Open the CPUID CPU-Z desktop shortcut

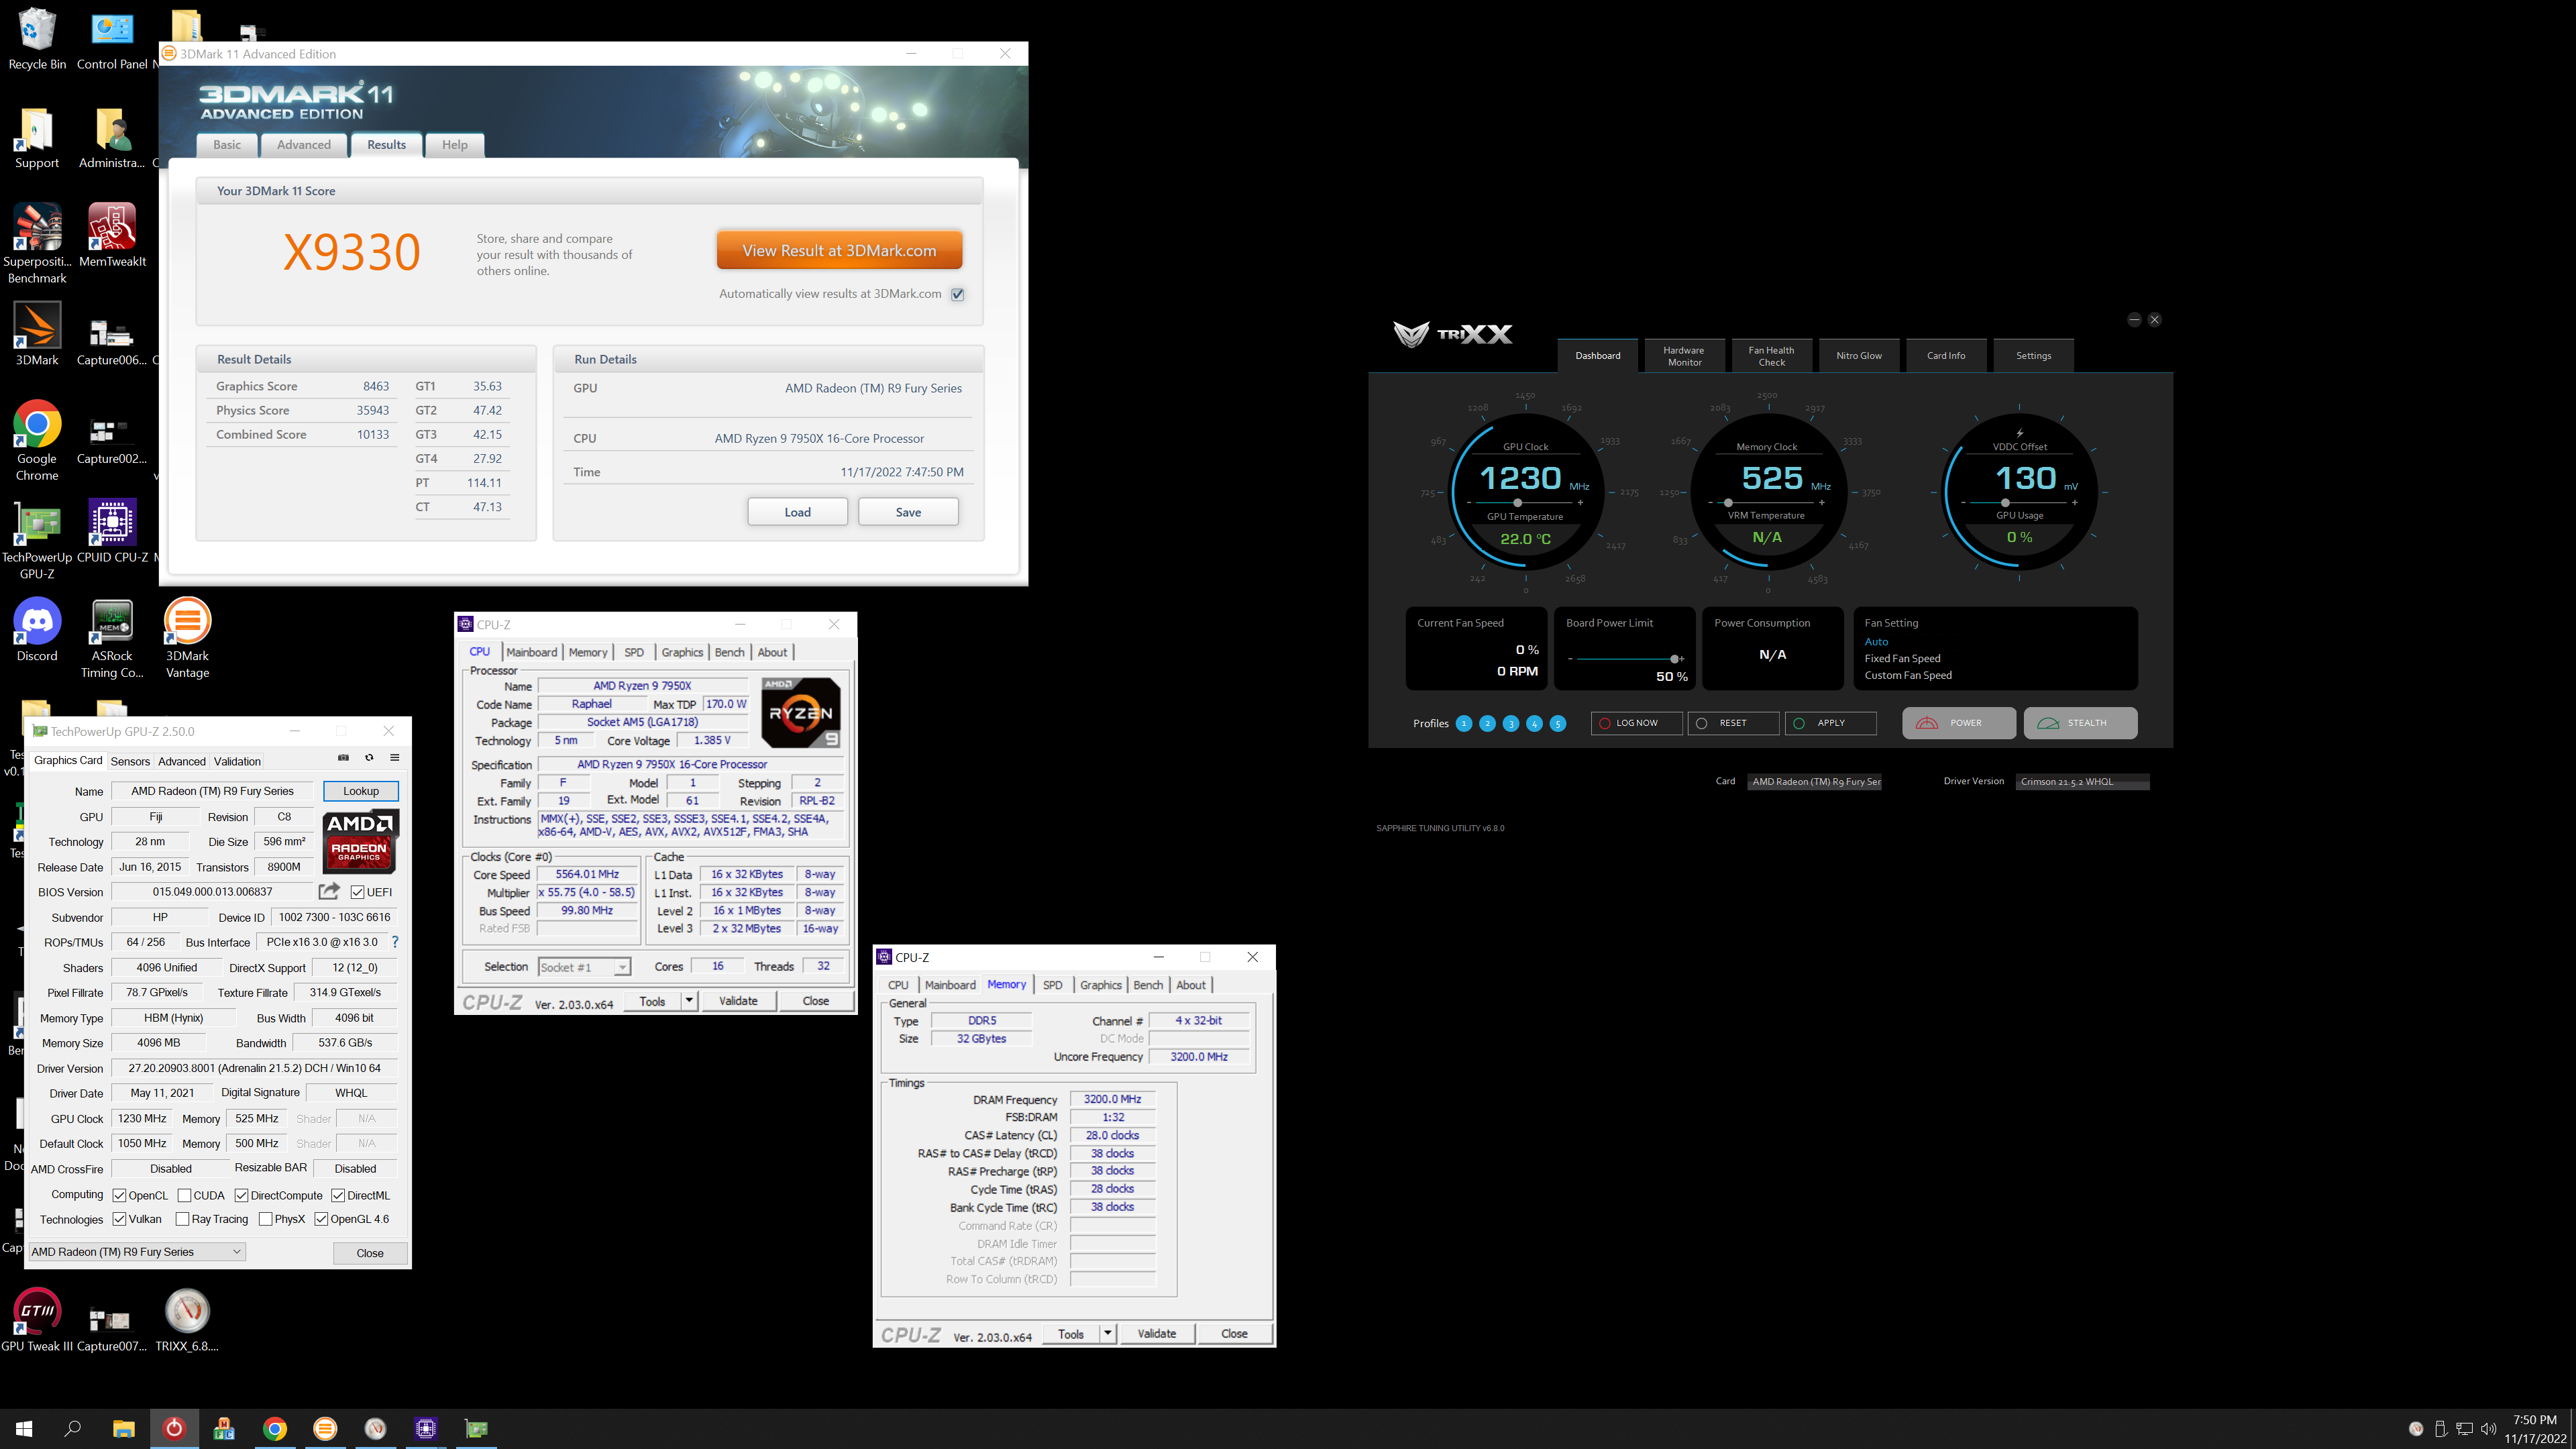pos(112,531)
